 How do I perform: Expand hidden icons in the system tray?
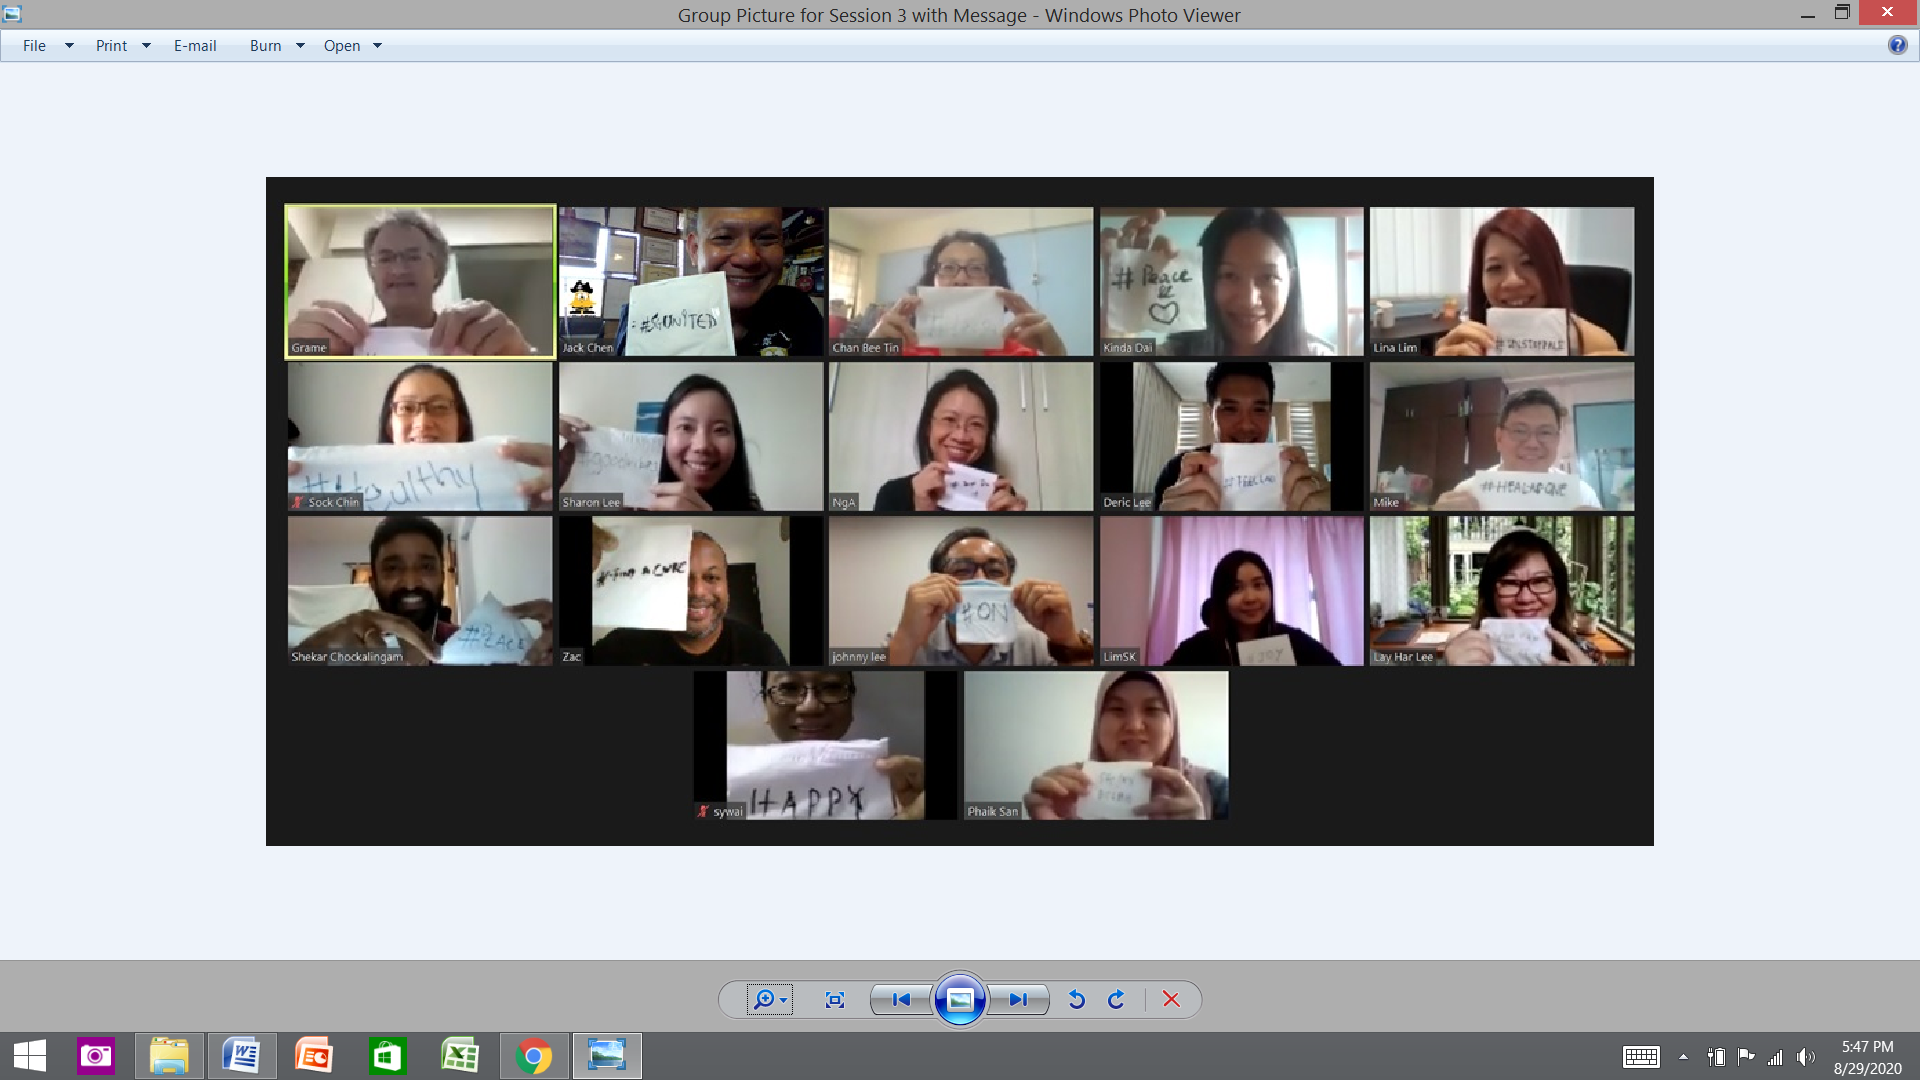(1683, 1055)
